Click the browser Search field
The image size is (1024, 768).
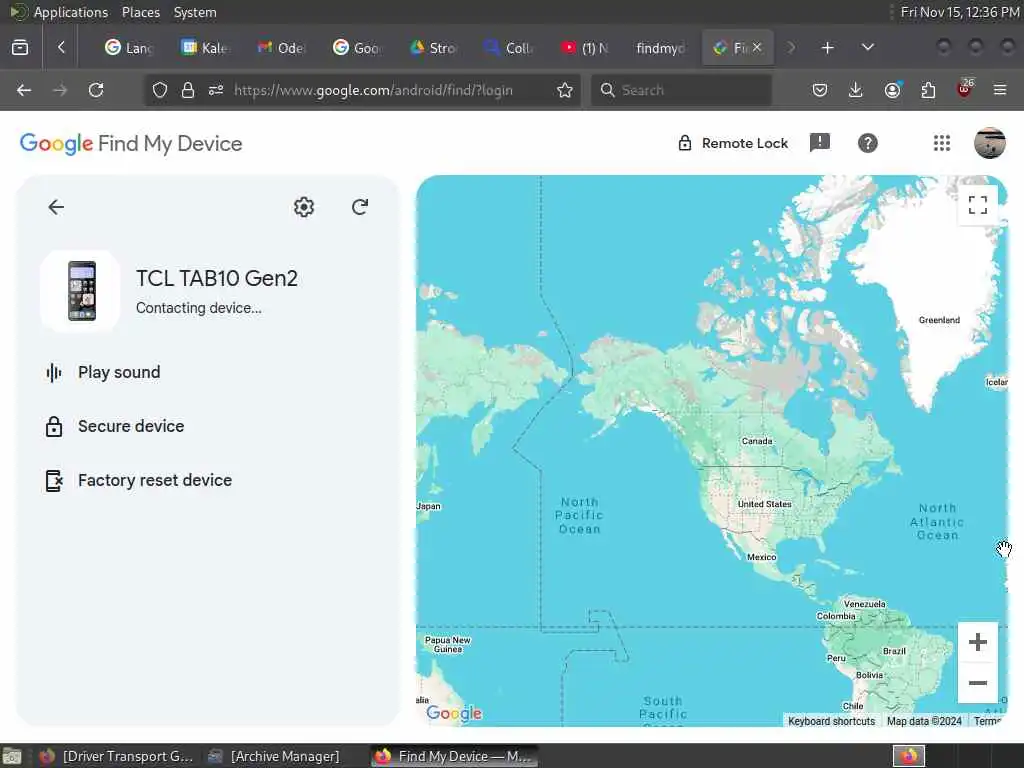pyautogui.click(x=681, y=90)
